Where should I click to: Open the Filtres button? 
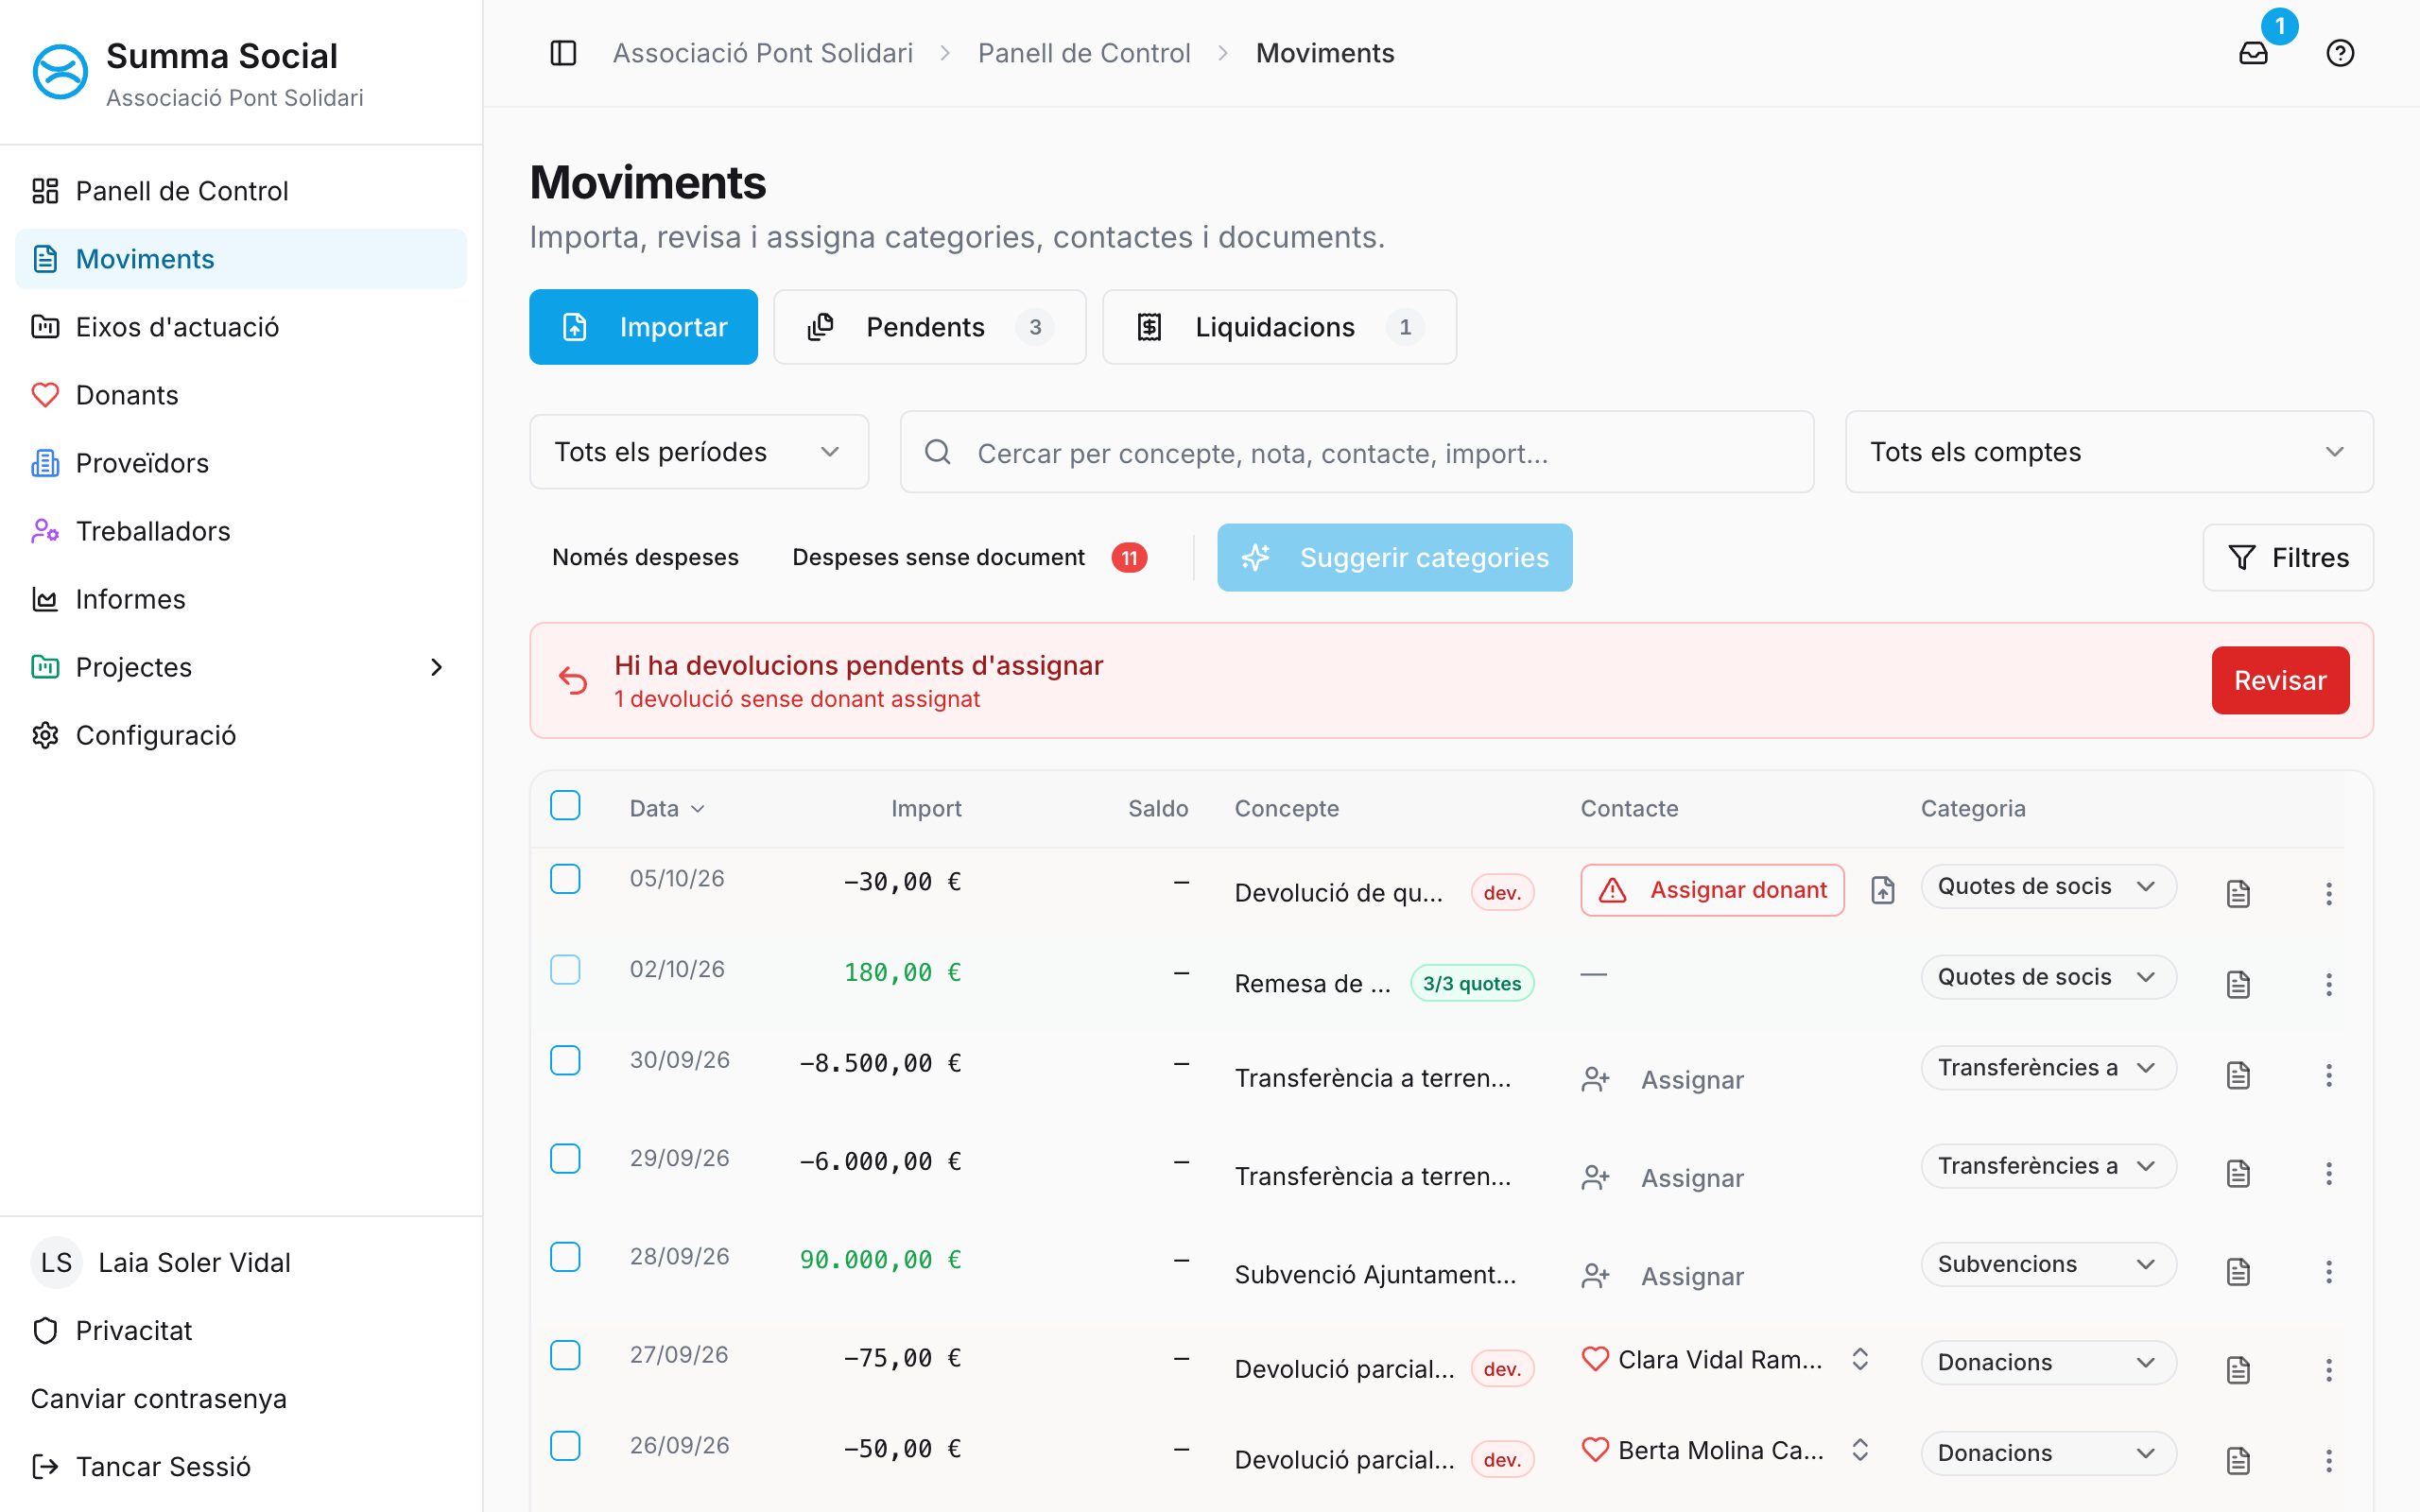point(2288,558)
